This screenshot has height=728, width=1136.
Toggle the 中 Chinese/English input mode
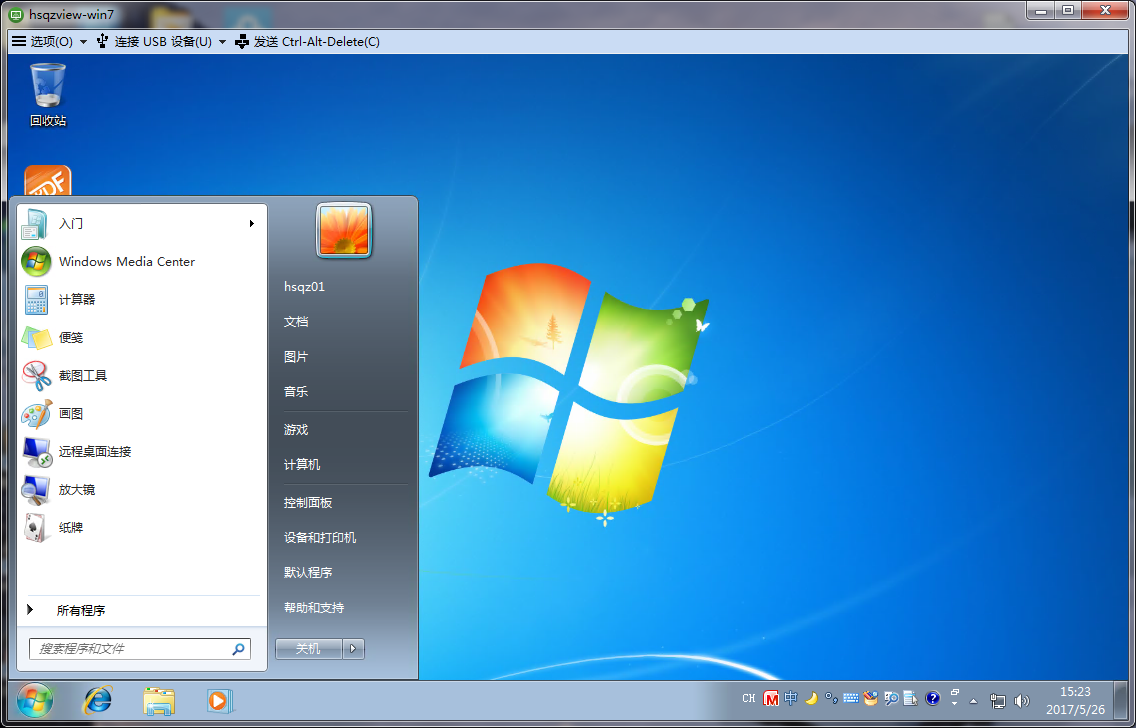[791, 698]
